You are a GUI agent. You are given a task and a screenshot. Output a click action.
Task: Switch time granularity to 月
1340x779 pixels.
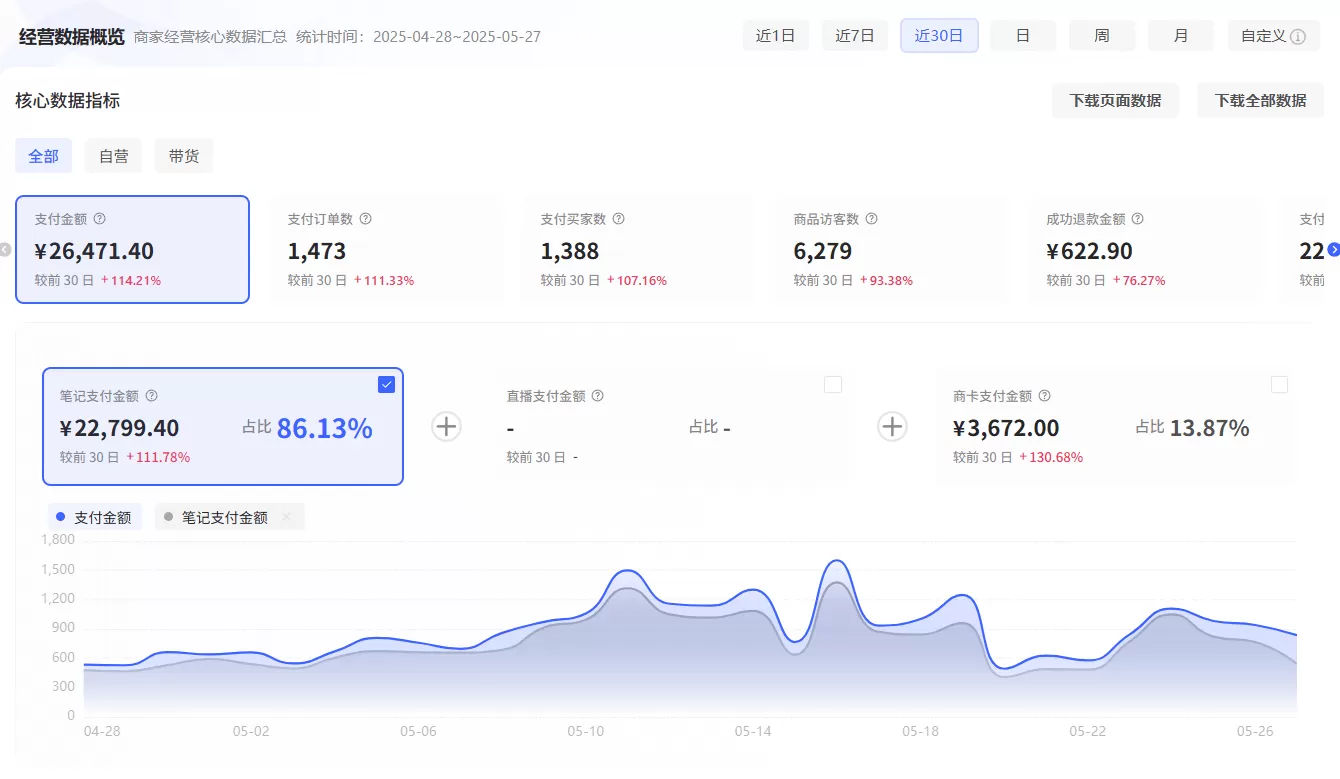1181,35
